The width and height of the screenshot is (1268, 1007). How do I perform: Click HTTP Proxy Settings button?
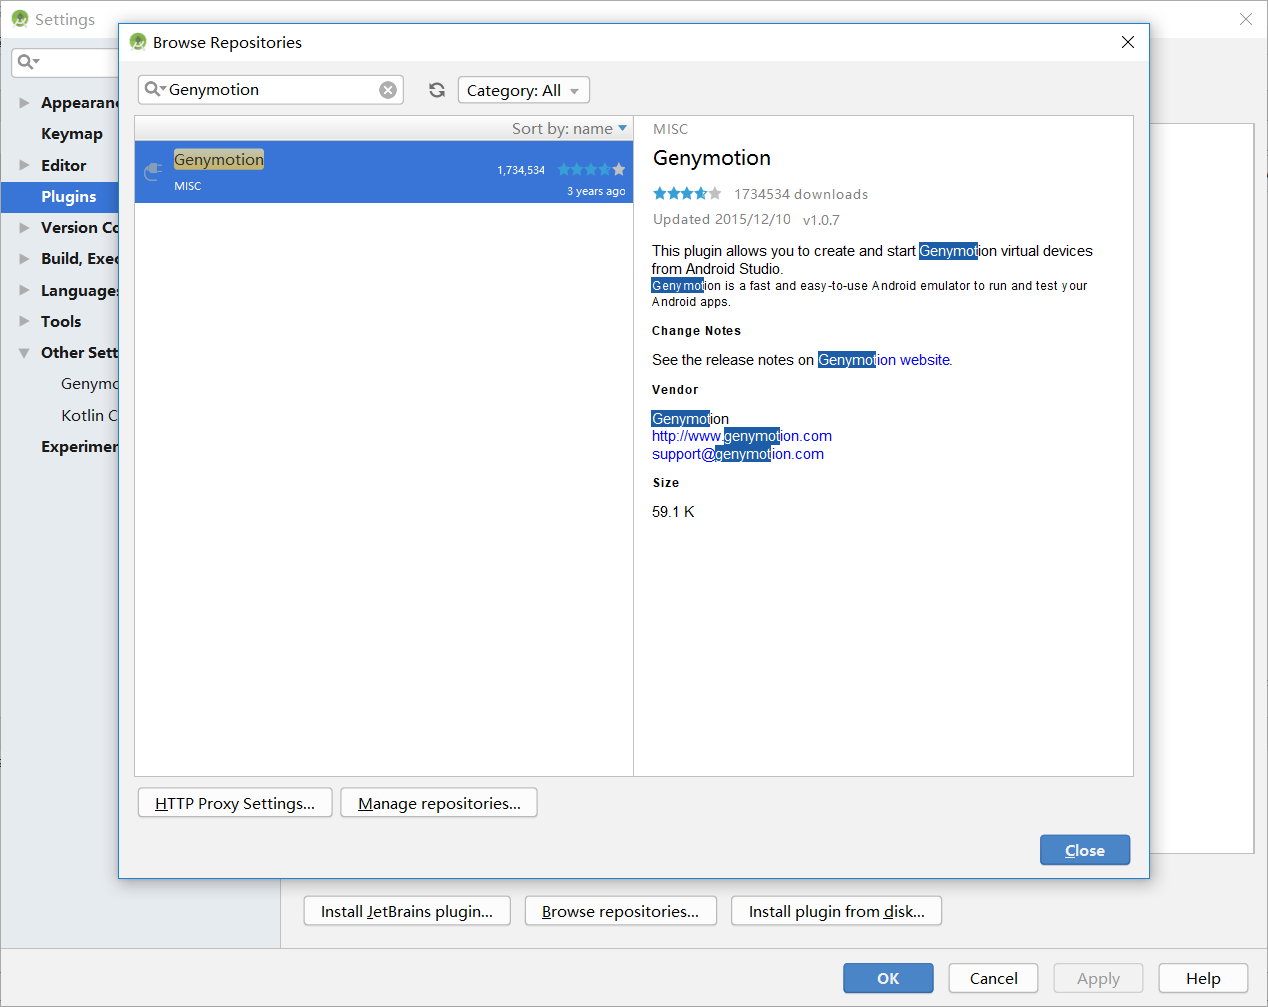[x=235, y=803]
